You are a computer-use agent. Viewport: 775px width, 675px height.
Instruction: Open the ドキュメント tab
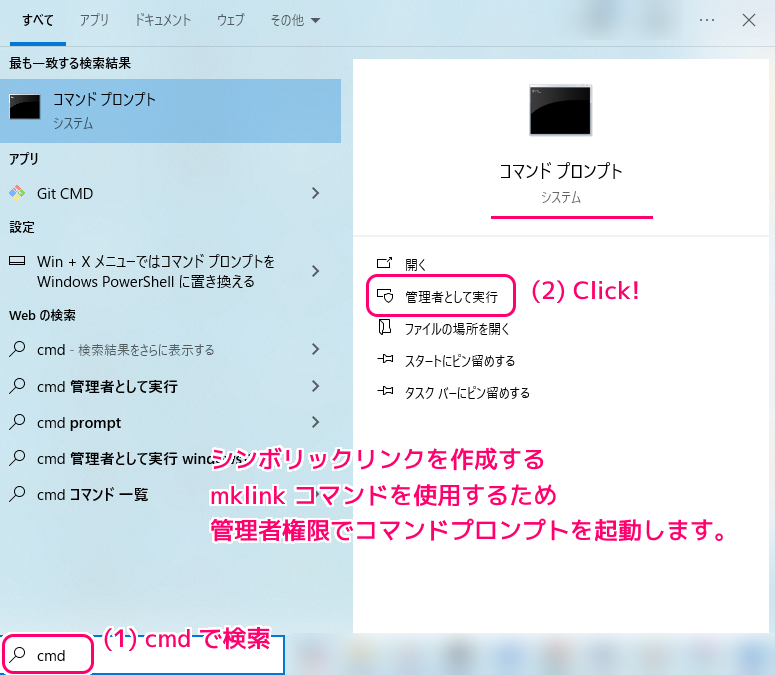(163, 20)
